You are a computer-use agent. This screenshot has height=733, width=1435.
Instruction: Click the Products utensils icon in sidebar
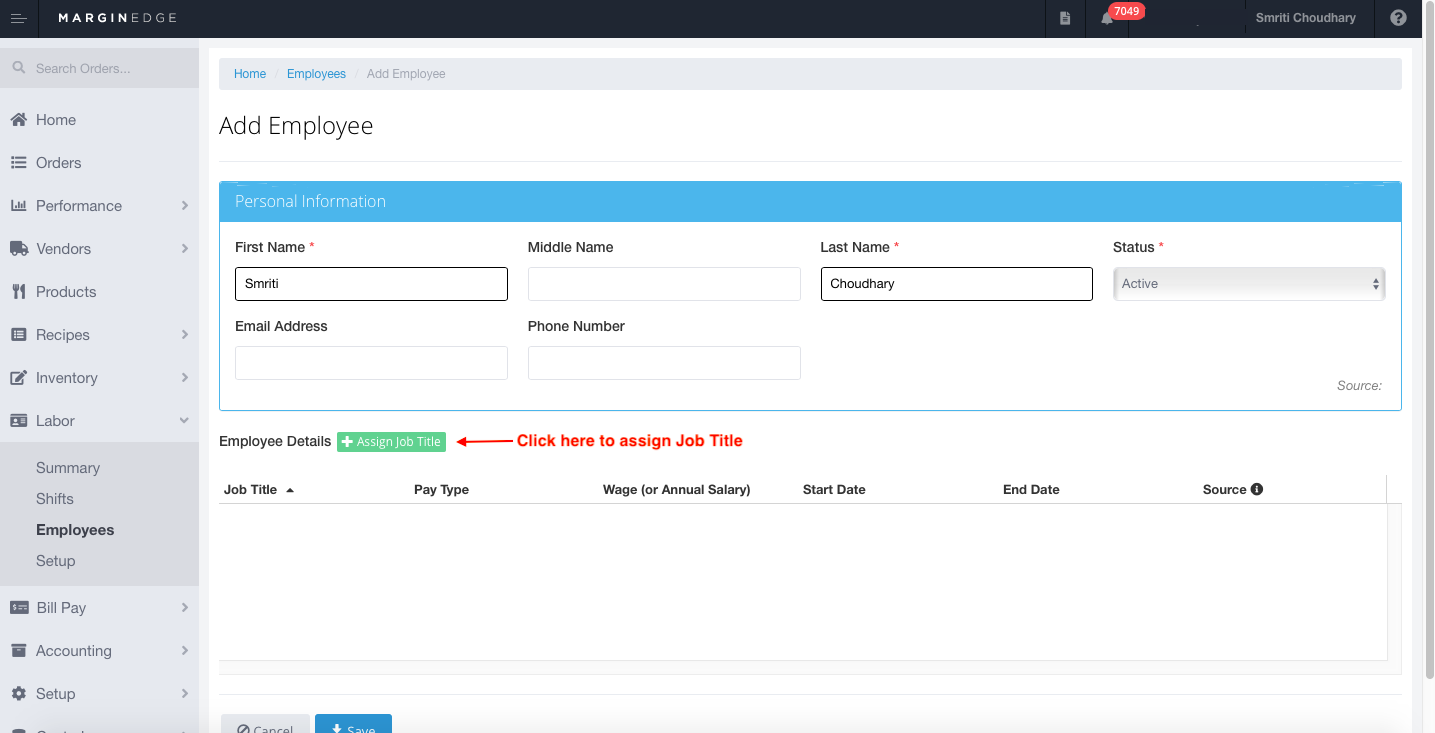[x=18, y=292]
